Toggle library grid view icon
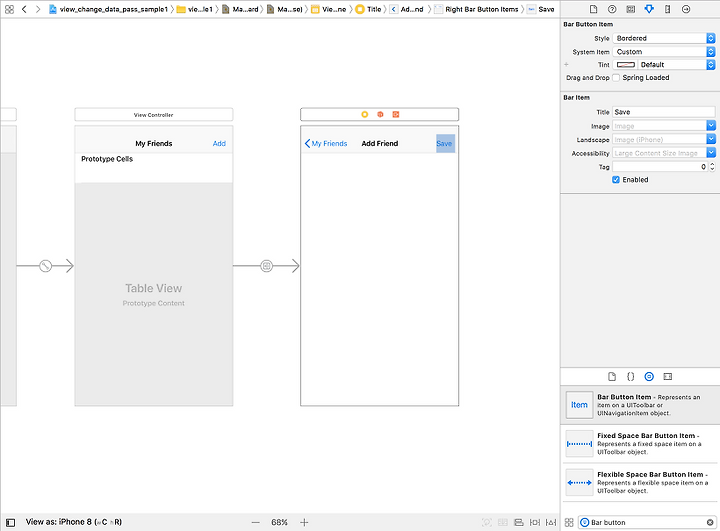Viewport: 720px width, 531px height. 569,522
